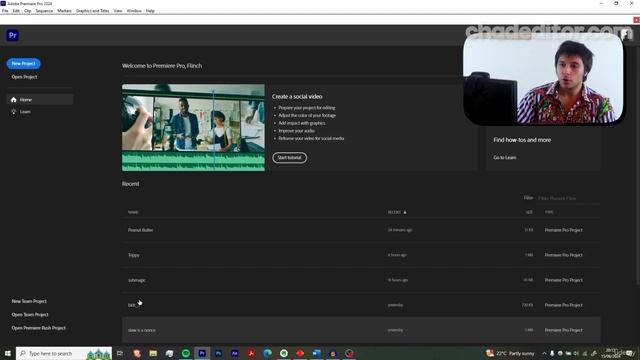
Task: Click the taskbar clock and date
Action: [x=611, y=353]
